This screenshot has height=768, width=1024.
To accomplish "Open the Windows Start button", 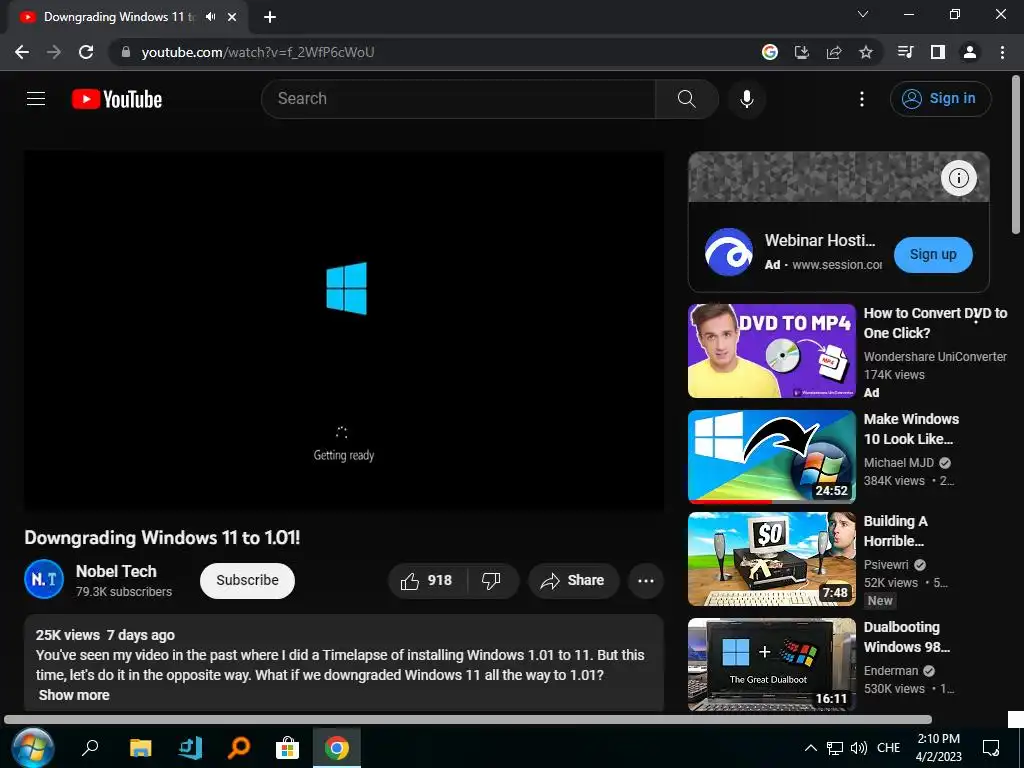I will 33,747.
